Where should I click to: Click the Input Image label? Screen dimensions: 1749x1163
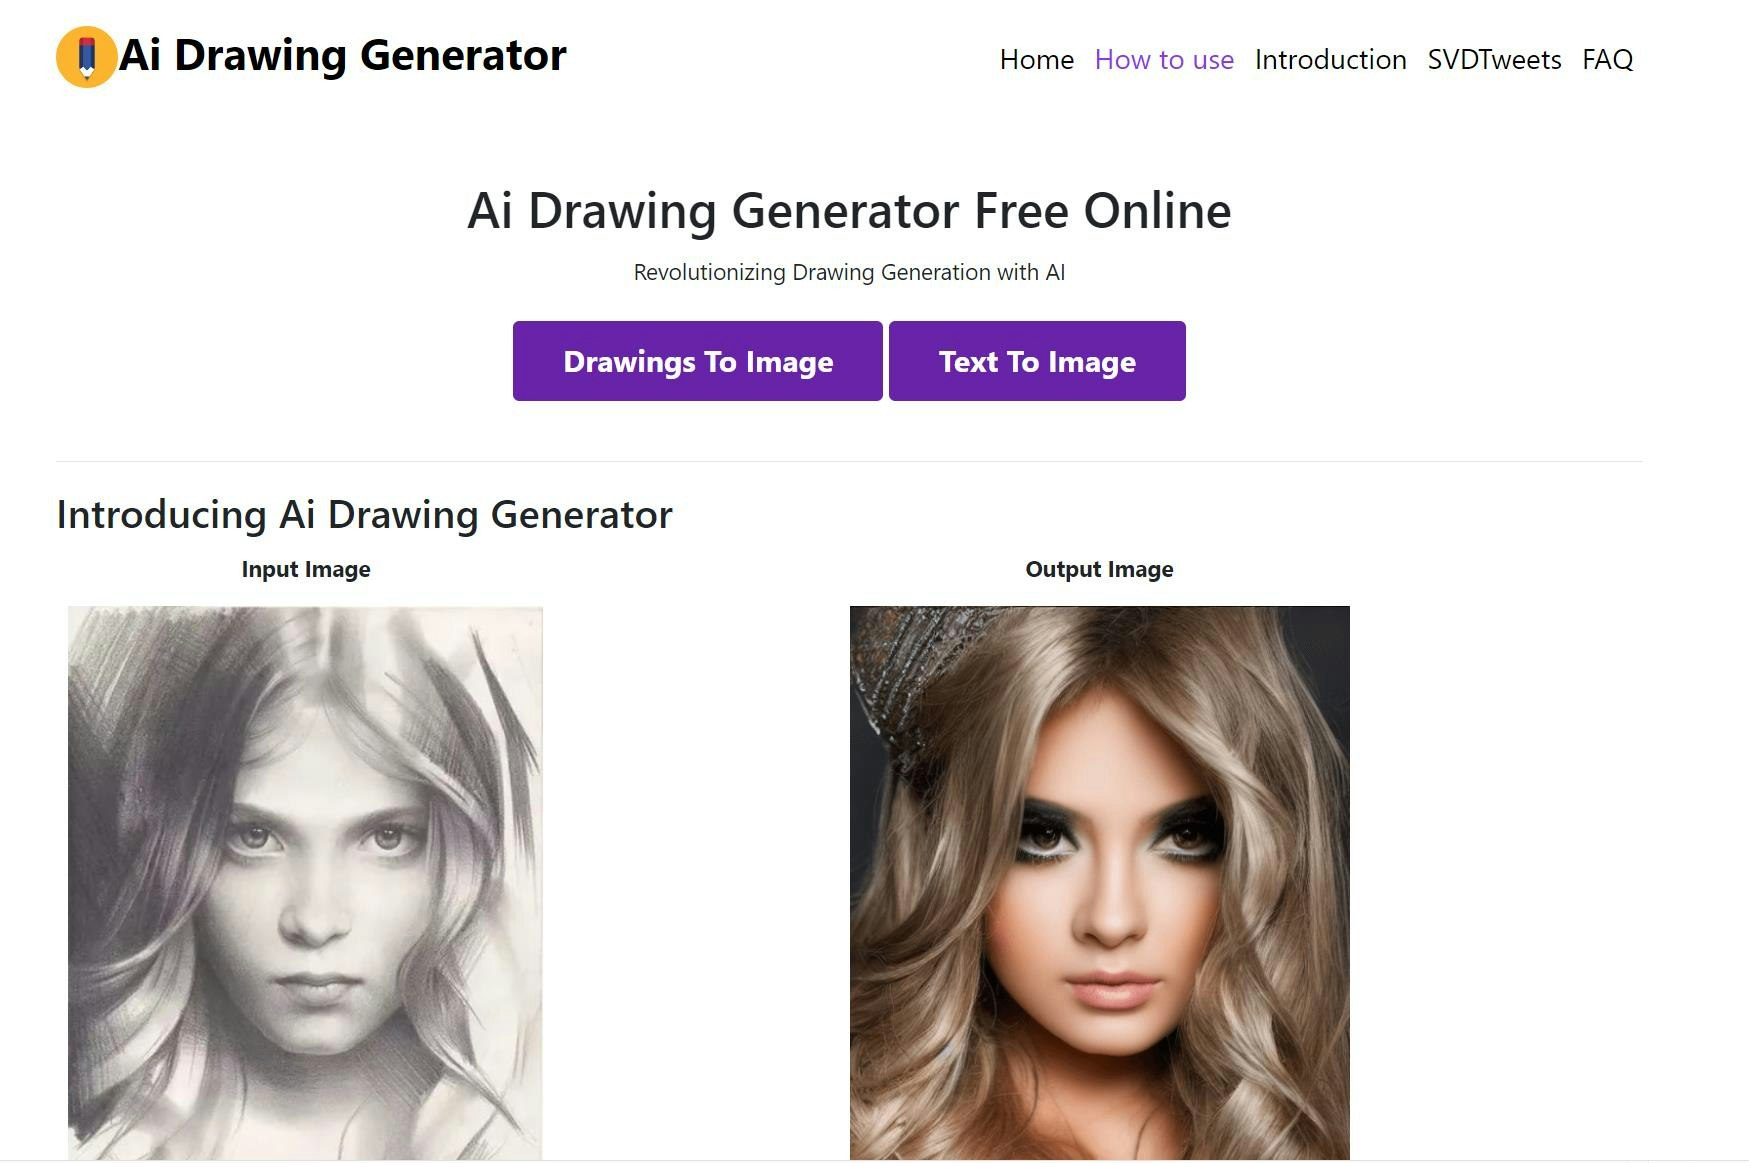click(306, 569)
